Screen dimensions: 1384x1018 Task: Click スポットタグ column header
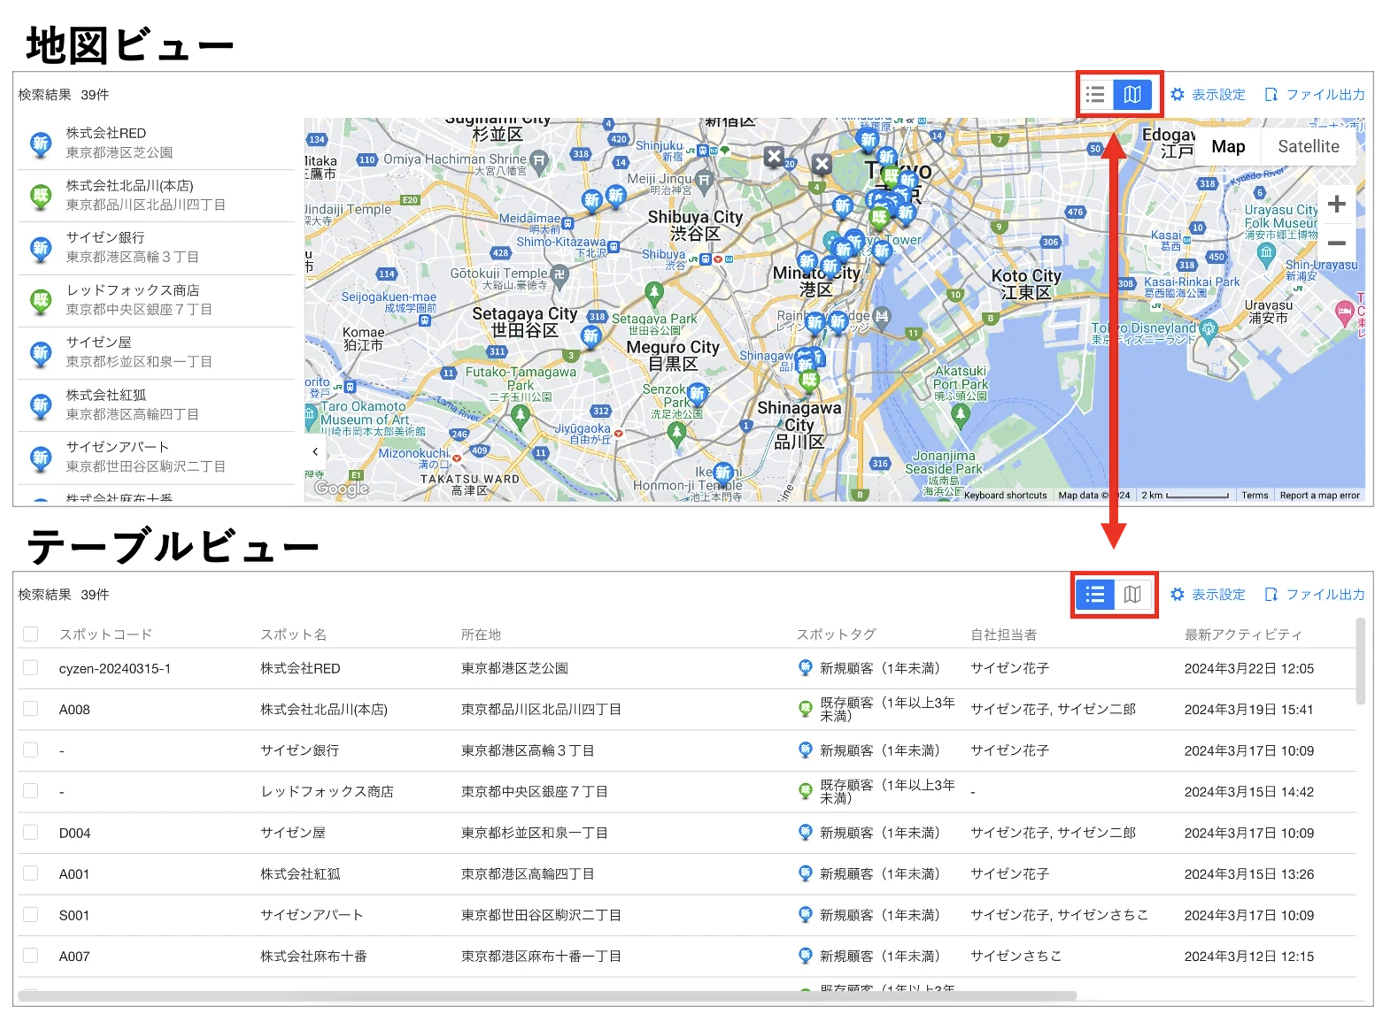836,635
